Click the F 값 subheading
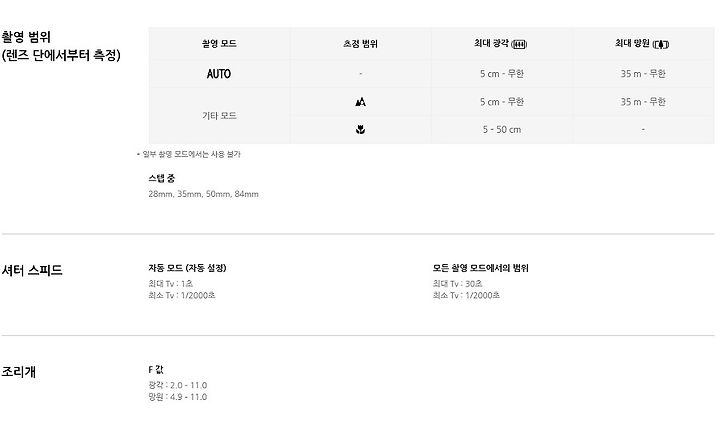This screenshot has width=720, height=436. pyautogui.click(x=156, y=369)
